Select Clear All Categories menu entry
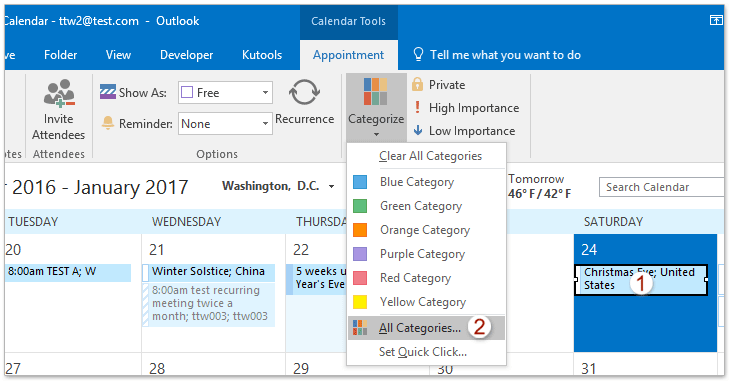This screenshot has width=732, height=384. tap(430, 156)
